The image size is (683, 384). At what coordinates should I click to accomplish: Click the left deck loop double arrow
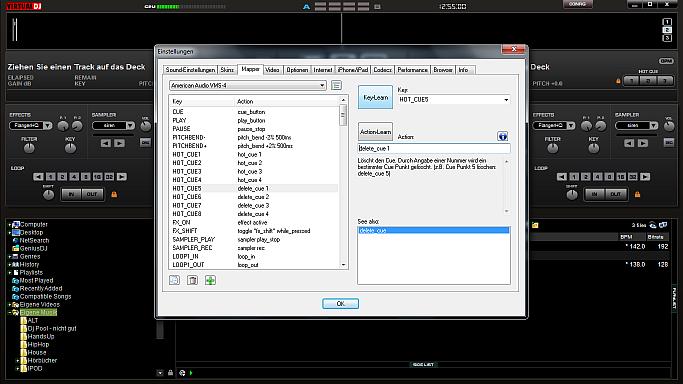tap(122, 176)
